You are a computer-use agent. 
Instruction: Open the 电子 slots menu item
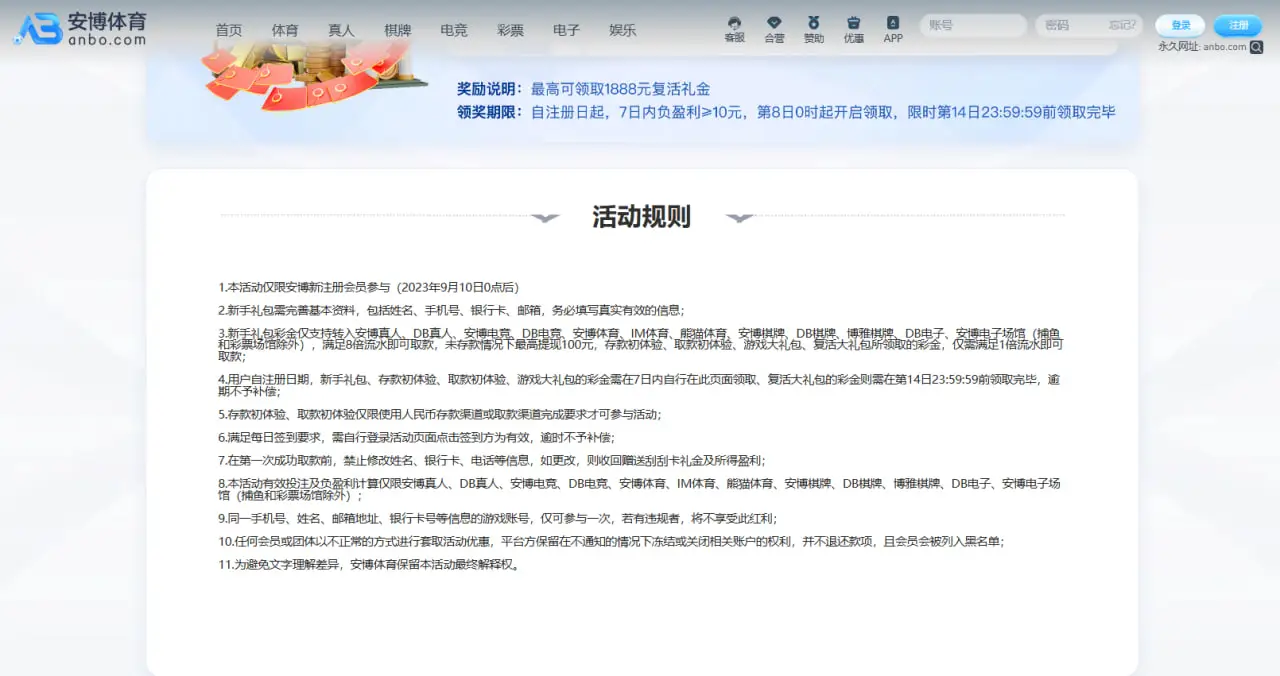coord(567,30)
